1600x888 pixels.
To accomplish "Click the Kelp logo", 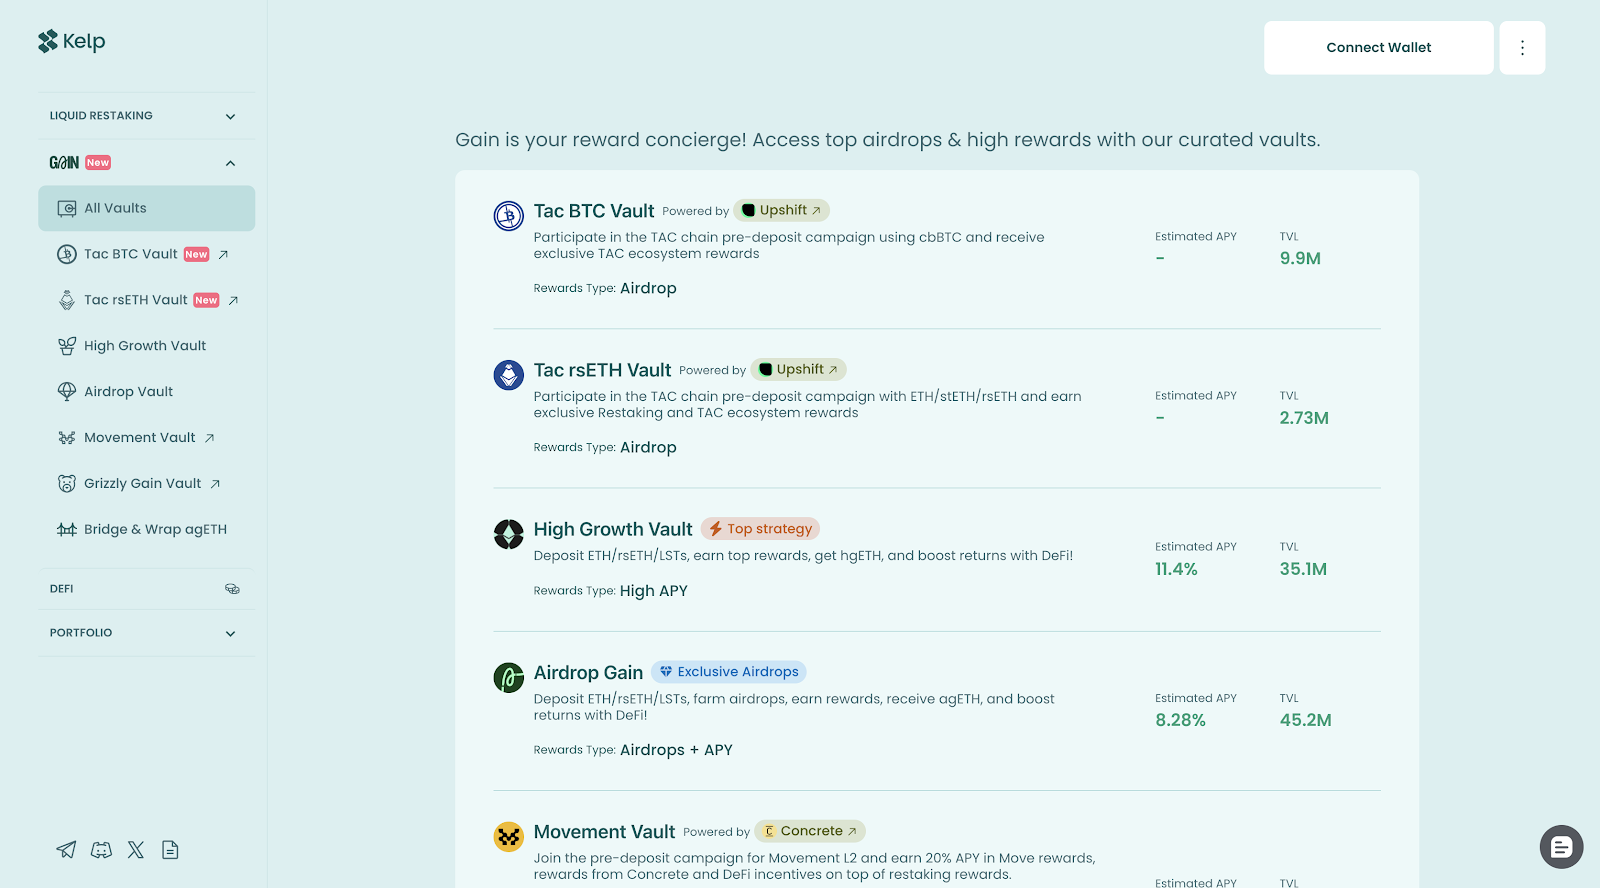I will 72,41.
